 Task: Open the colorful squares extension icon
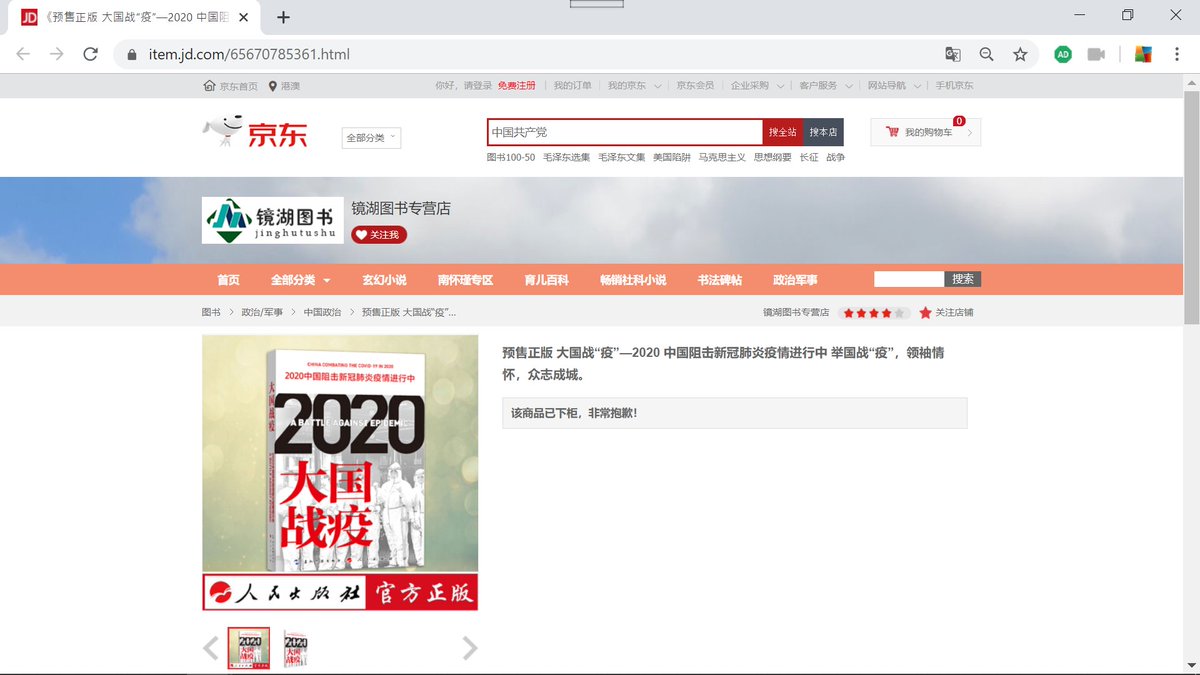tap(1143, 54)
